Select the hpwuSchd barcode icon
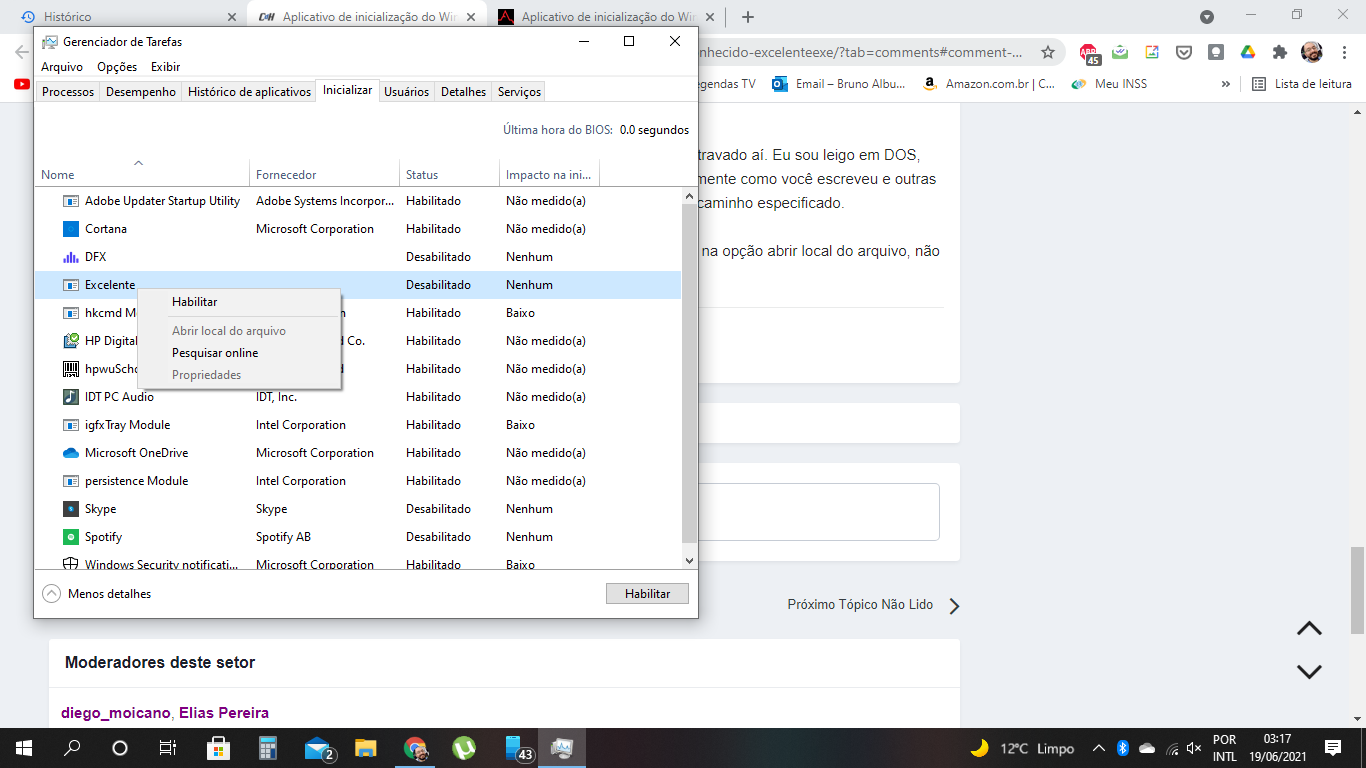Image resolution: width=1366 pixels, height=768 pixels. click(71, 369)
